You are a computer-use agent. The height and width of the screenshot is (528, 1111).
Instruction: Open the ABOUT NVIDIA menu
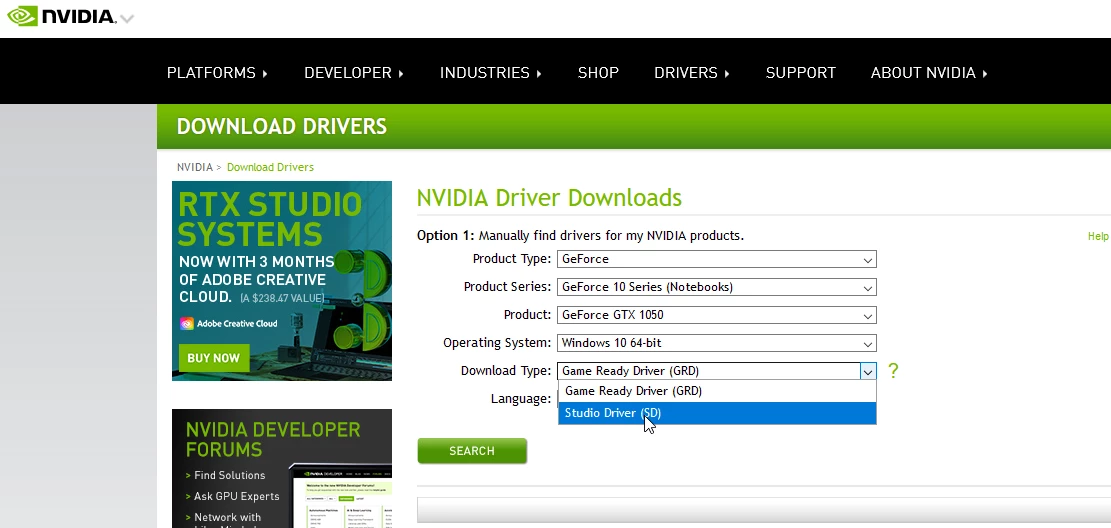click(x=929, y=72)
